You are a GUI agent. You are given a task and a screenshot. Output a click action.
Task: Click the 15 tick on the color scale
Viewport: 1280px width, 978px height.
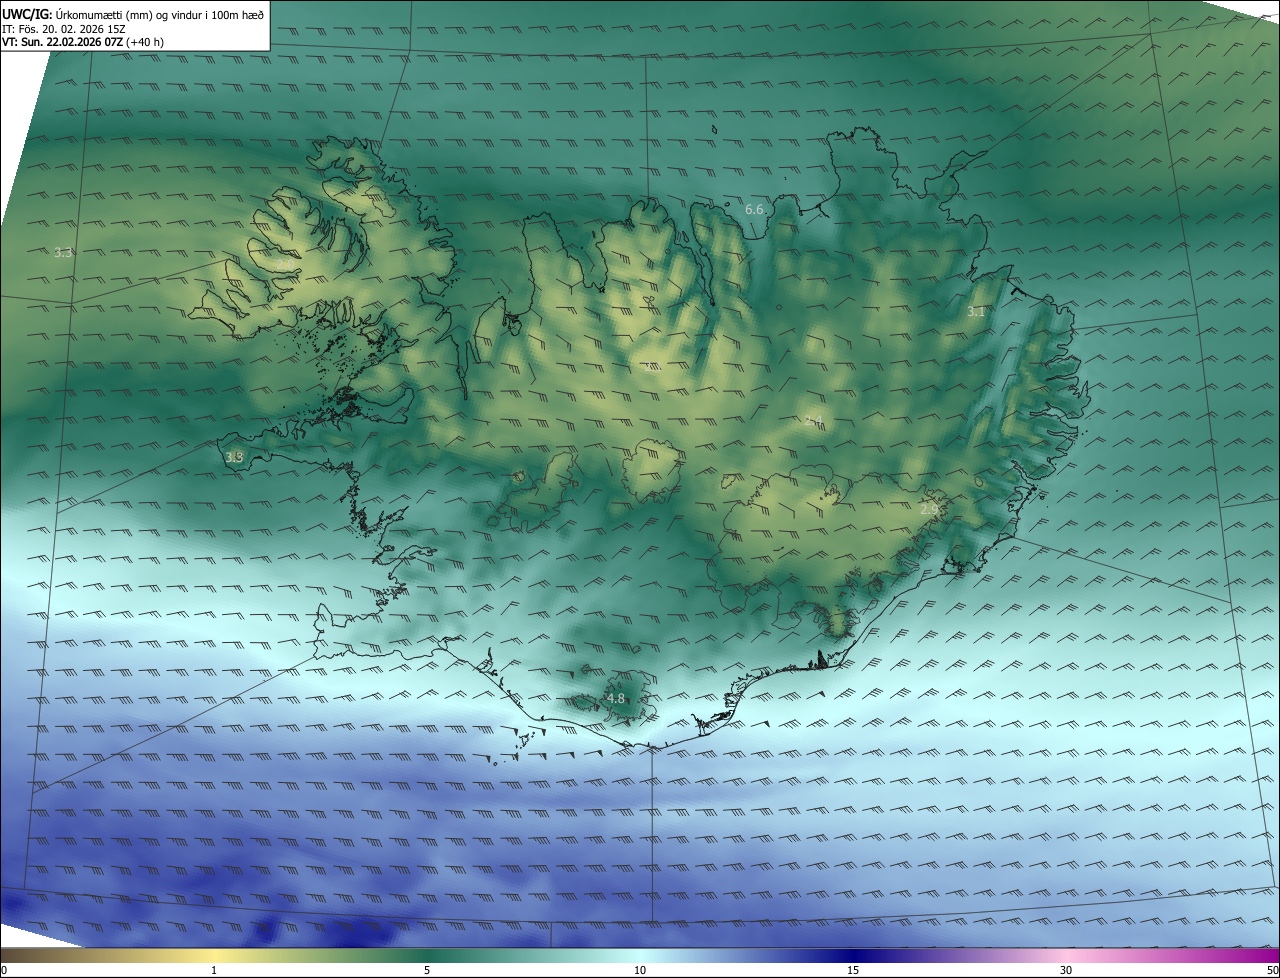tap(853, 970)
